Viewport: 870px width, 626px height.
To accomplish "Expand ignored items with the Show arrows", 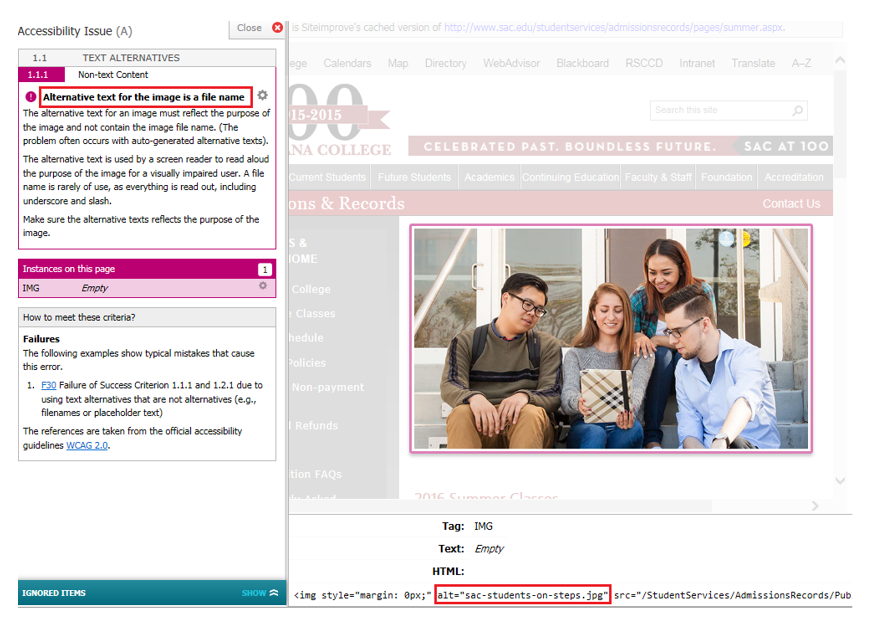I will point(260,593).
